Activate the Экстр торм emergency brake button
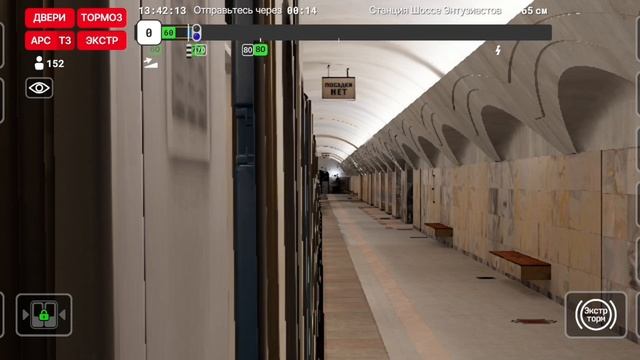Viewport: 640px width, 360px height. [596, 314]
